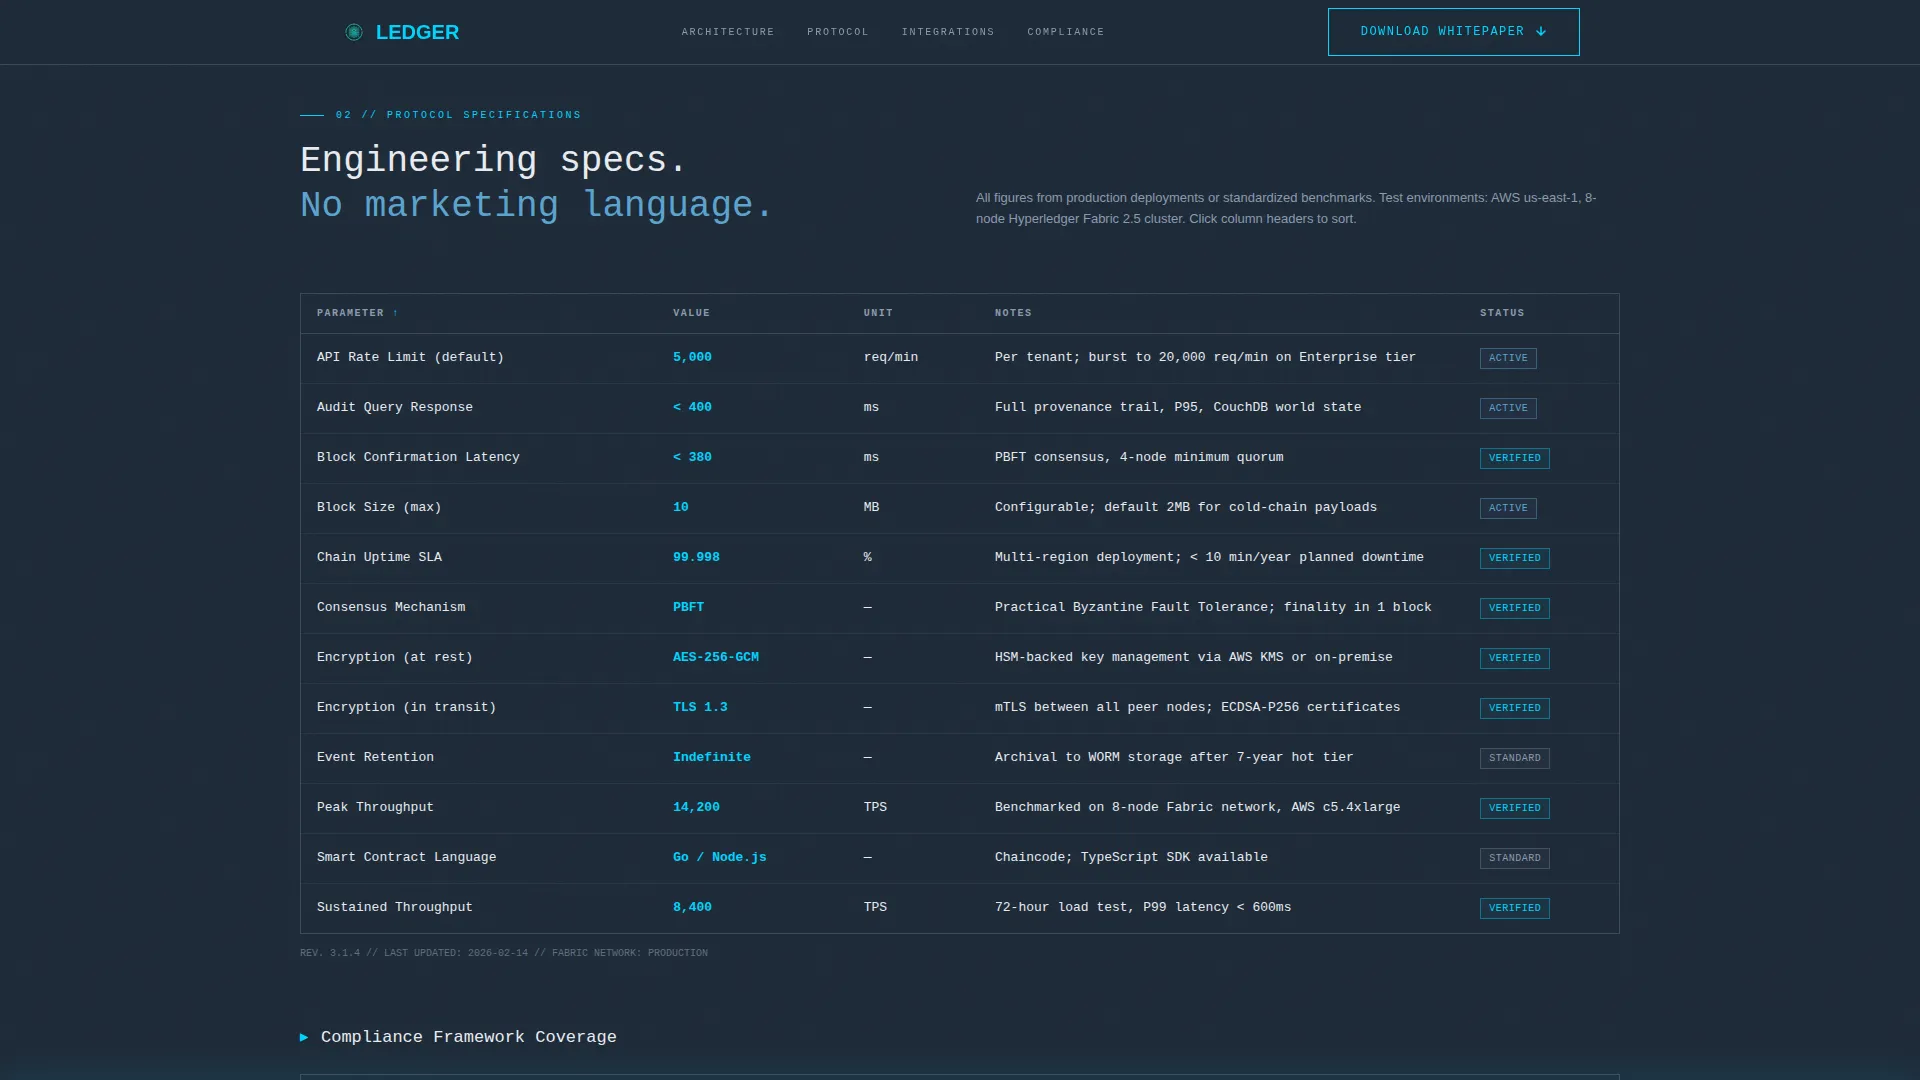Click the revision footer text REV. 3.1.4
This screenshot has height=1080, width=1920.
pyautogui.click(x=504, y=953)
